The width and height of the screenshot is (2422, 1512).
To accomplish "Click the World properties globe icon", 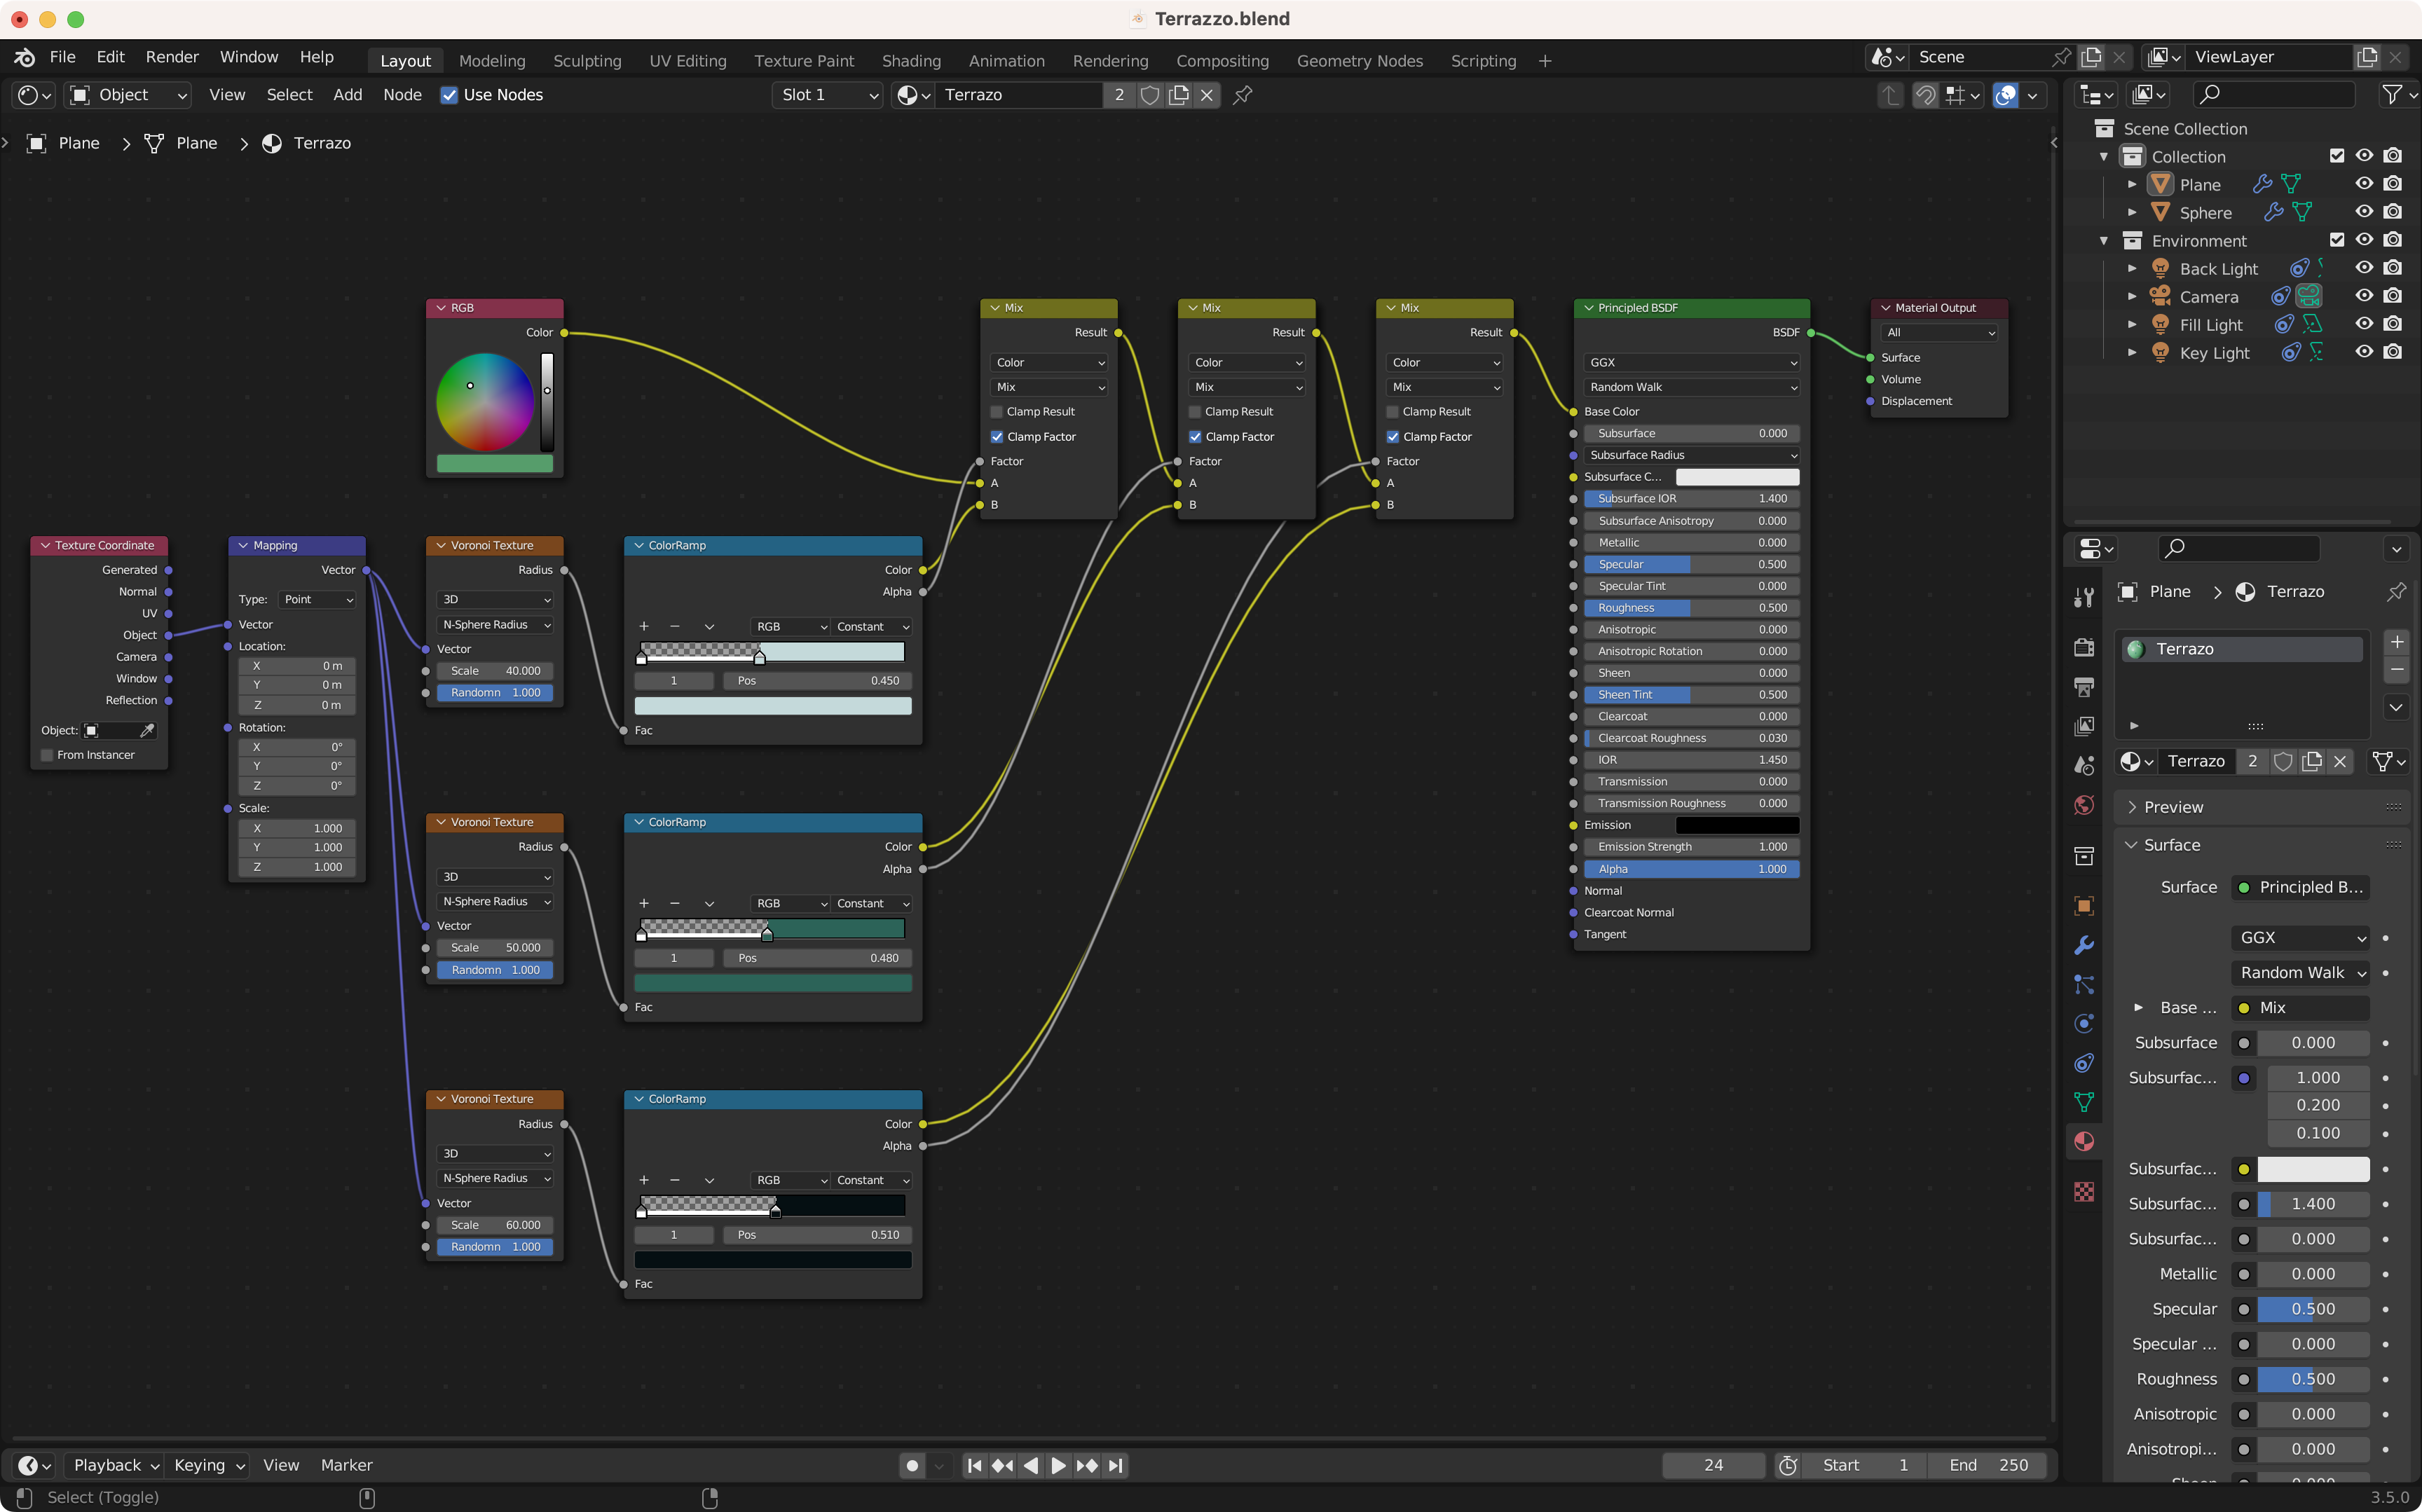I will pyautogui.click(x=2084, y=805).
